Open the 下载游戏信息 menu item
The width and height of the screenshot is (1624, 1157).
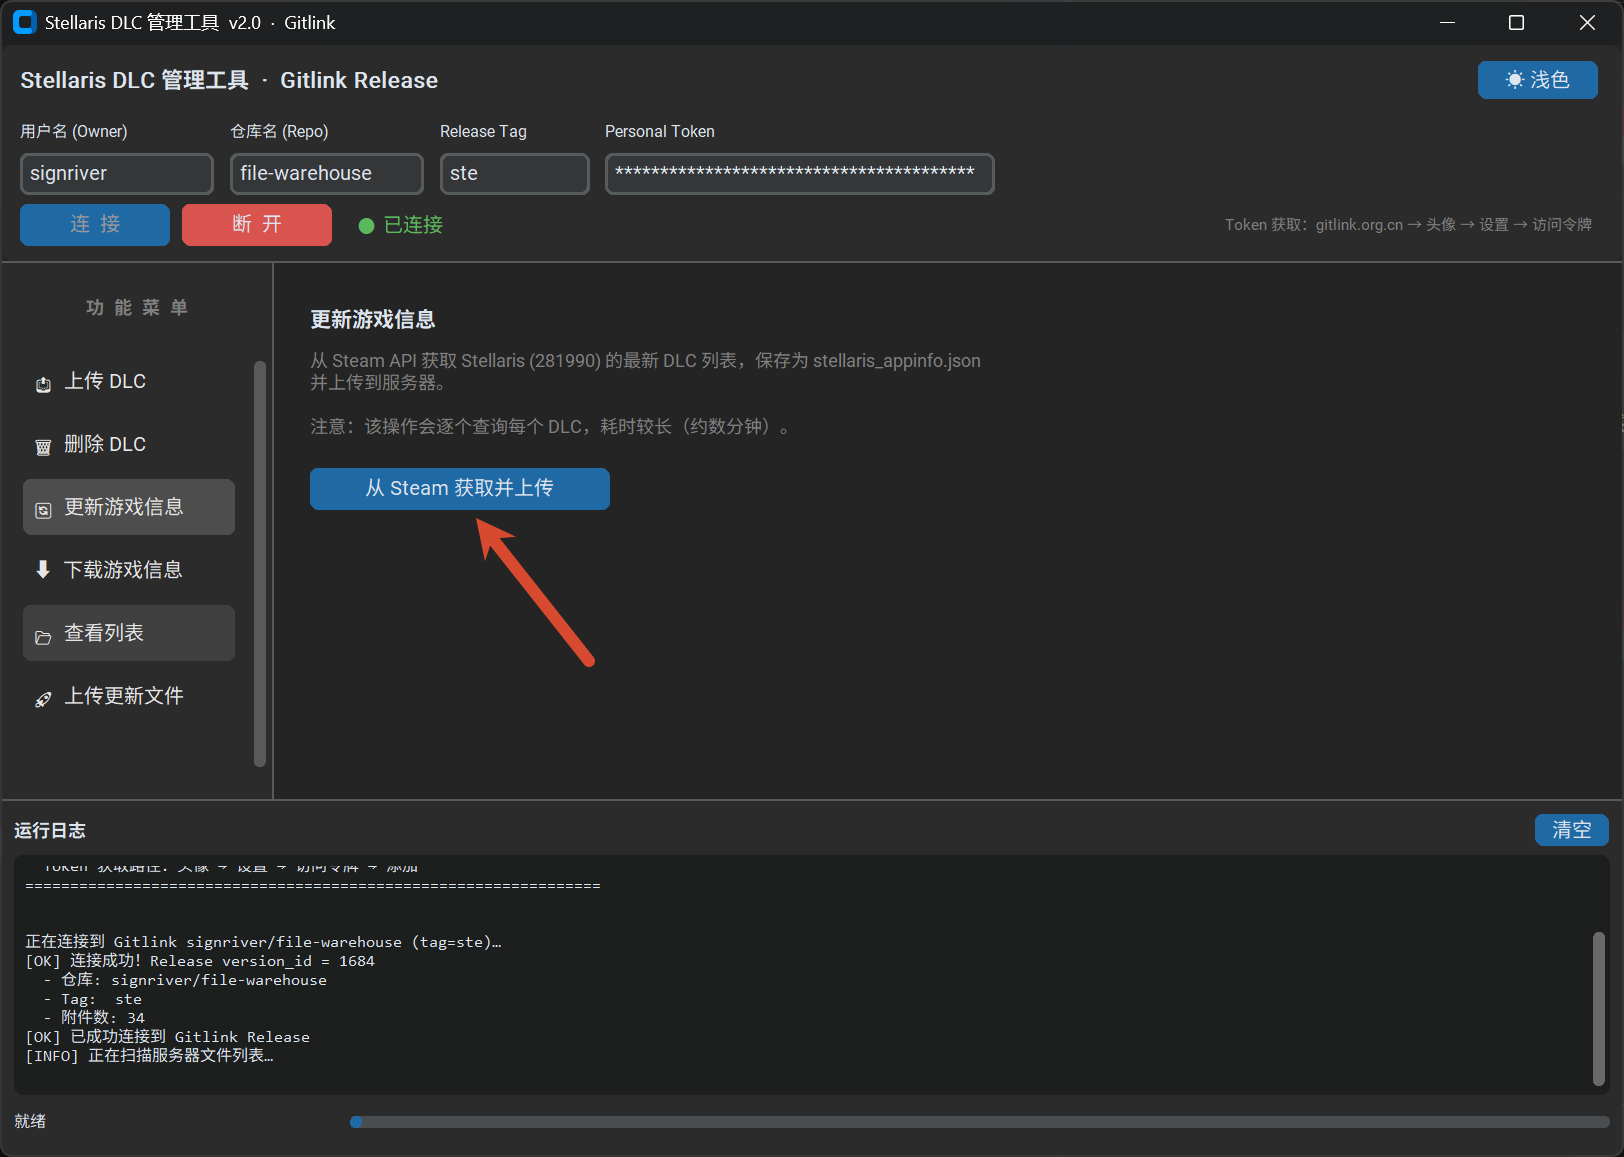(129, 570)
